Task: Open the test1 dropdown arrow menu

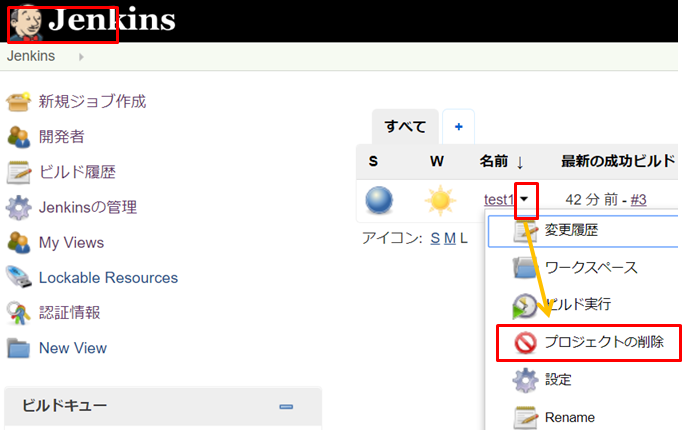Action: coord(525,200)
